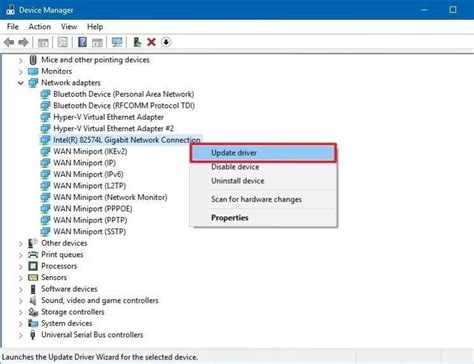Choose Scan for hardware changes
Viewport: 474px width, 364px height.
(x=263, y=199)
